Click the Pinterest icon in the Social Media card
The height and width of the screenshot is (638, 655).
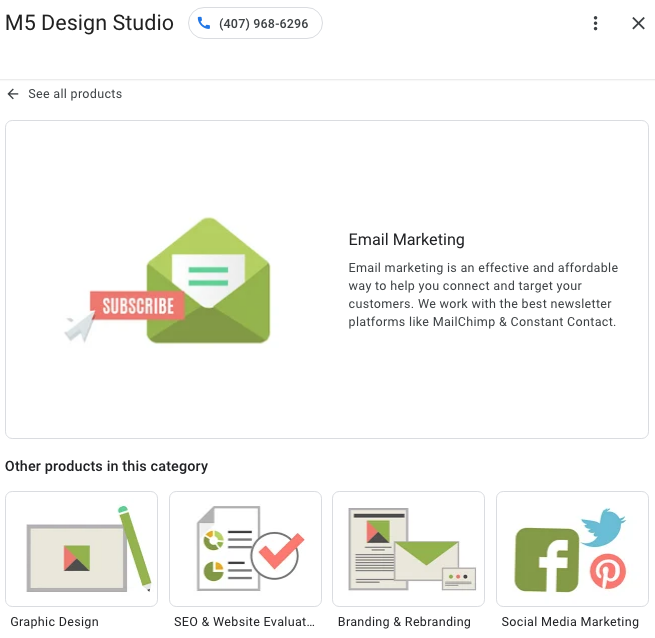click(x=608, y=571)
